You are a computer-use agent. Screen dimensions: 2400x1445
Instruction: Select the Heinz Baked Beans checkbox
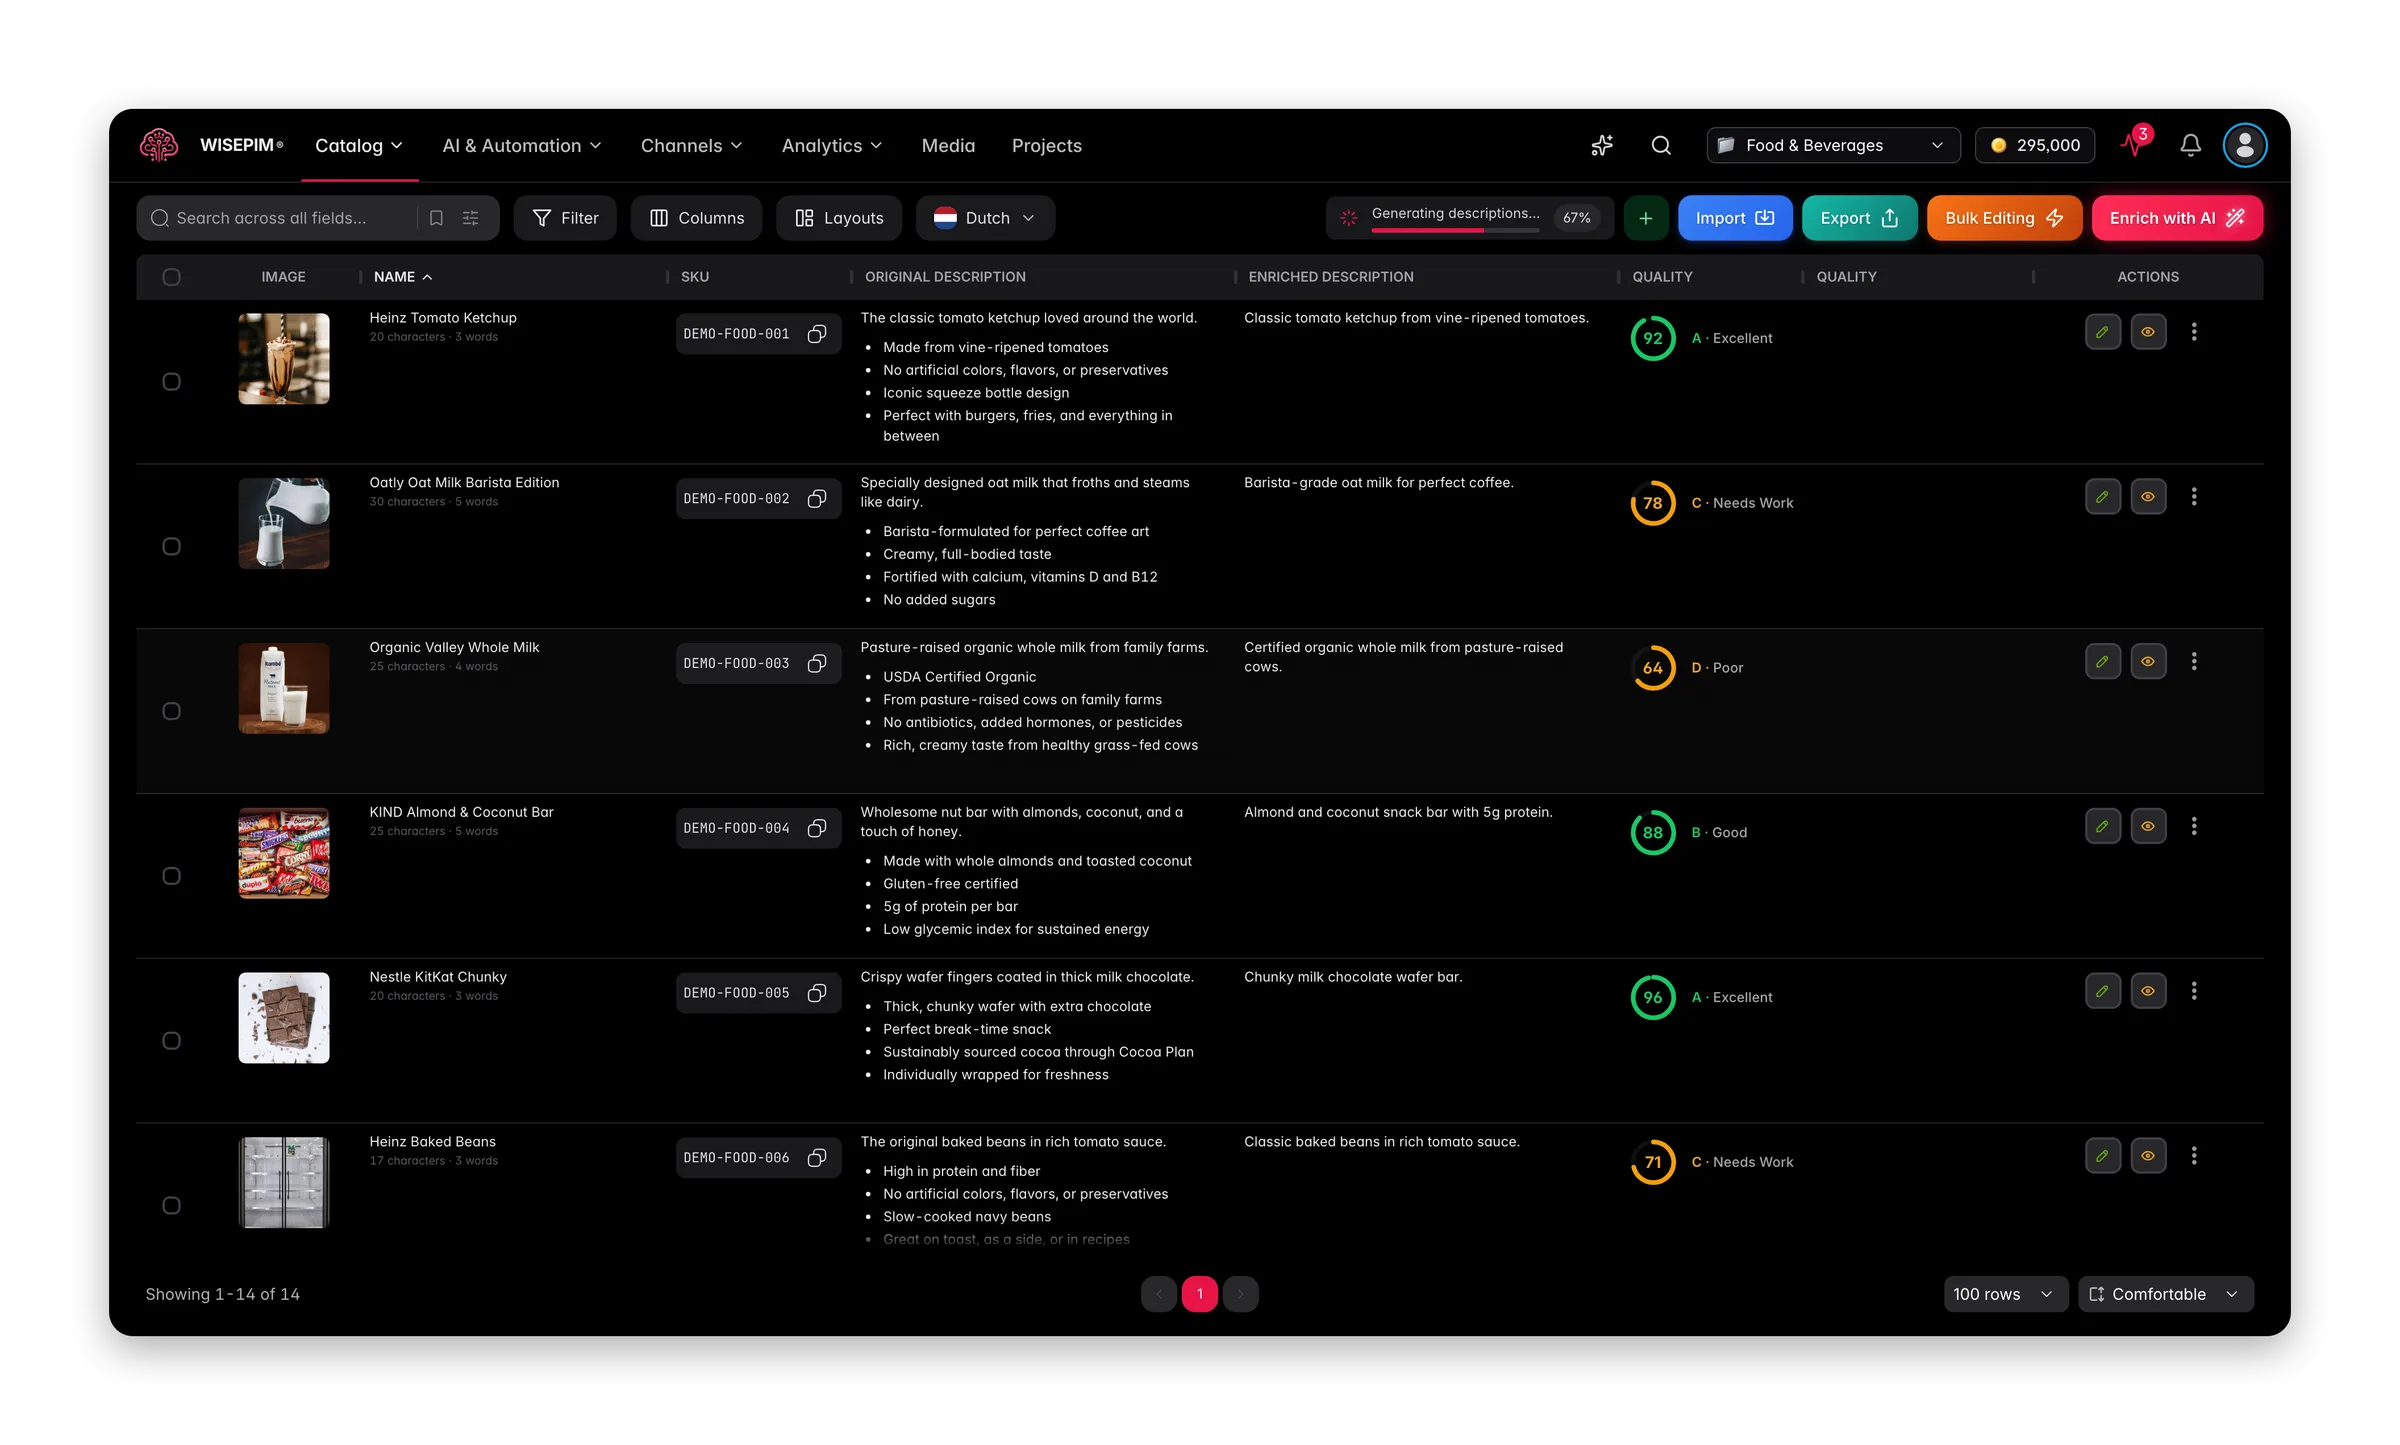(x=171, y=1206)
